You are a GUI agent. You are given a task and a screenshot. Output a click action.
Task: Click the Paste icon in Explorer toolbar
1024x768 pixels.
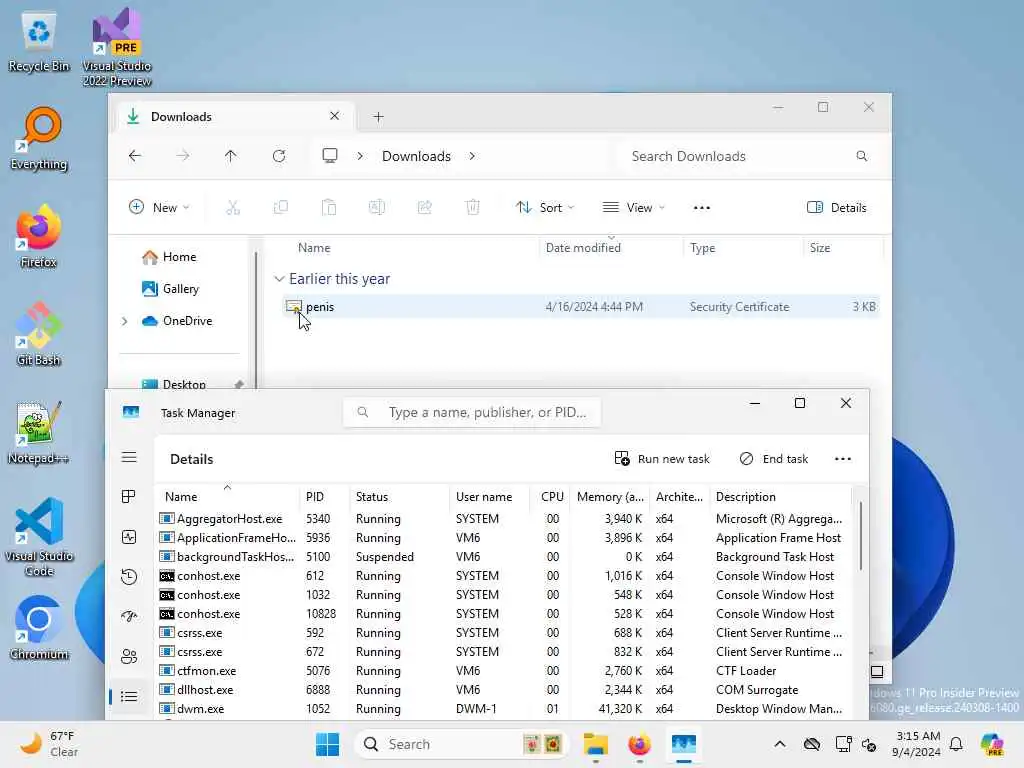[x=328, y=208]
